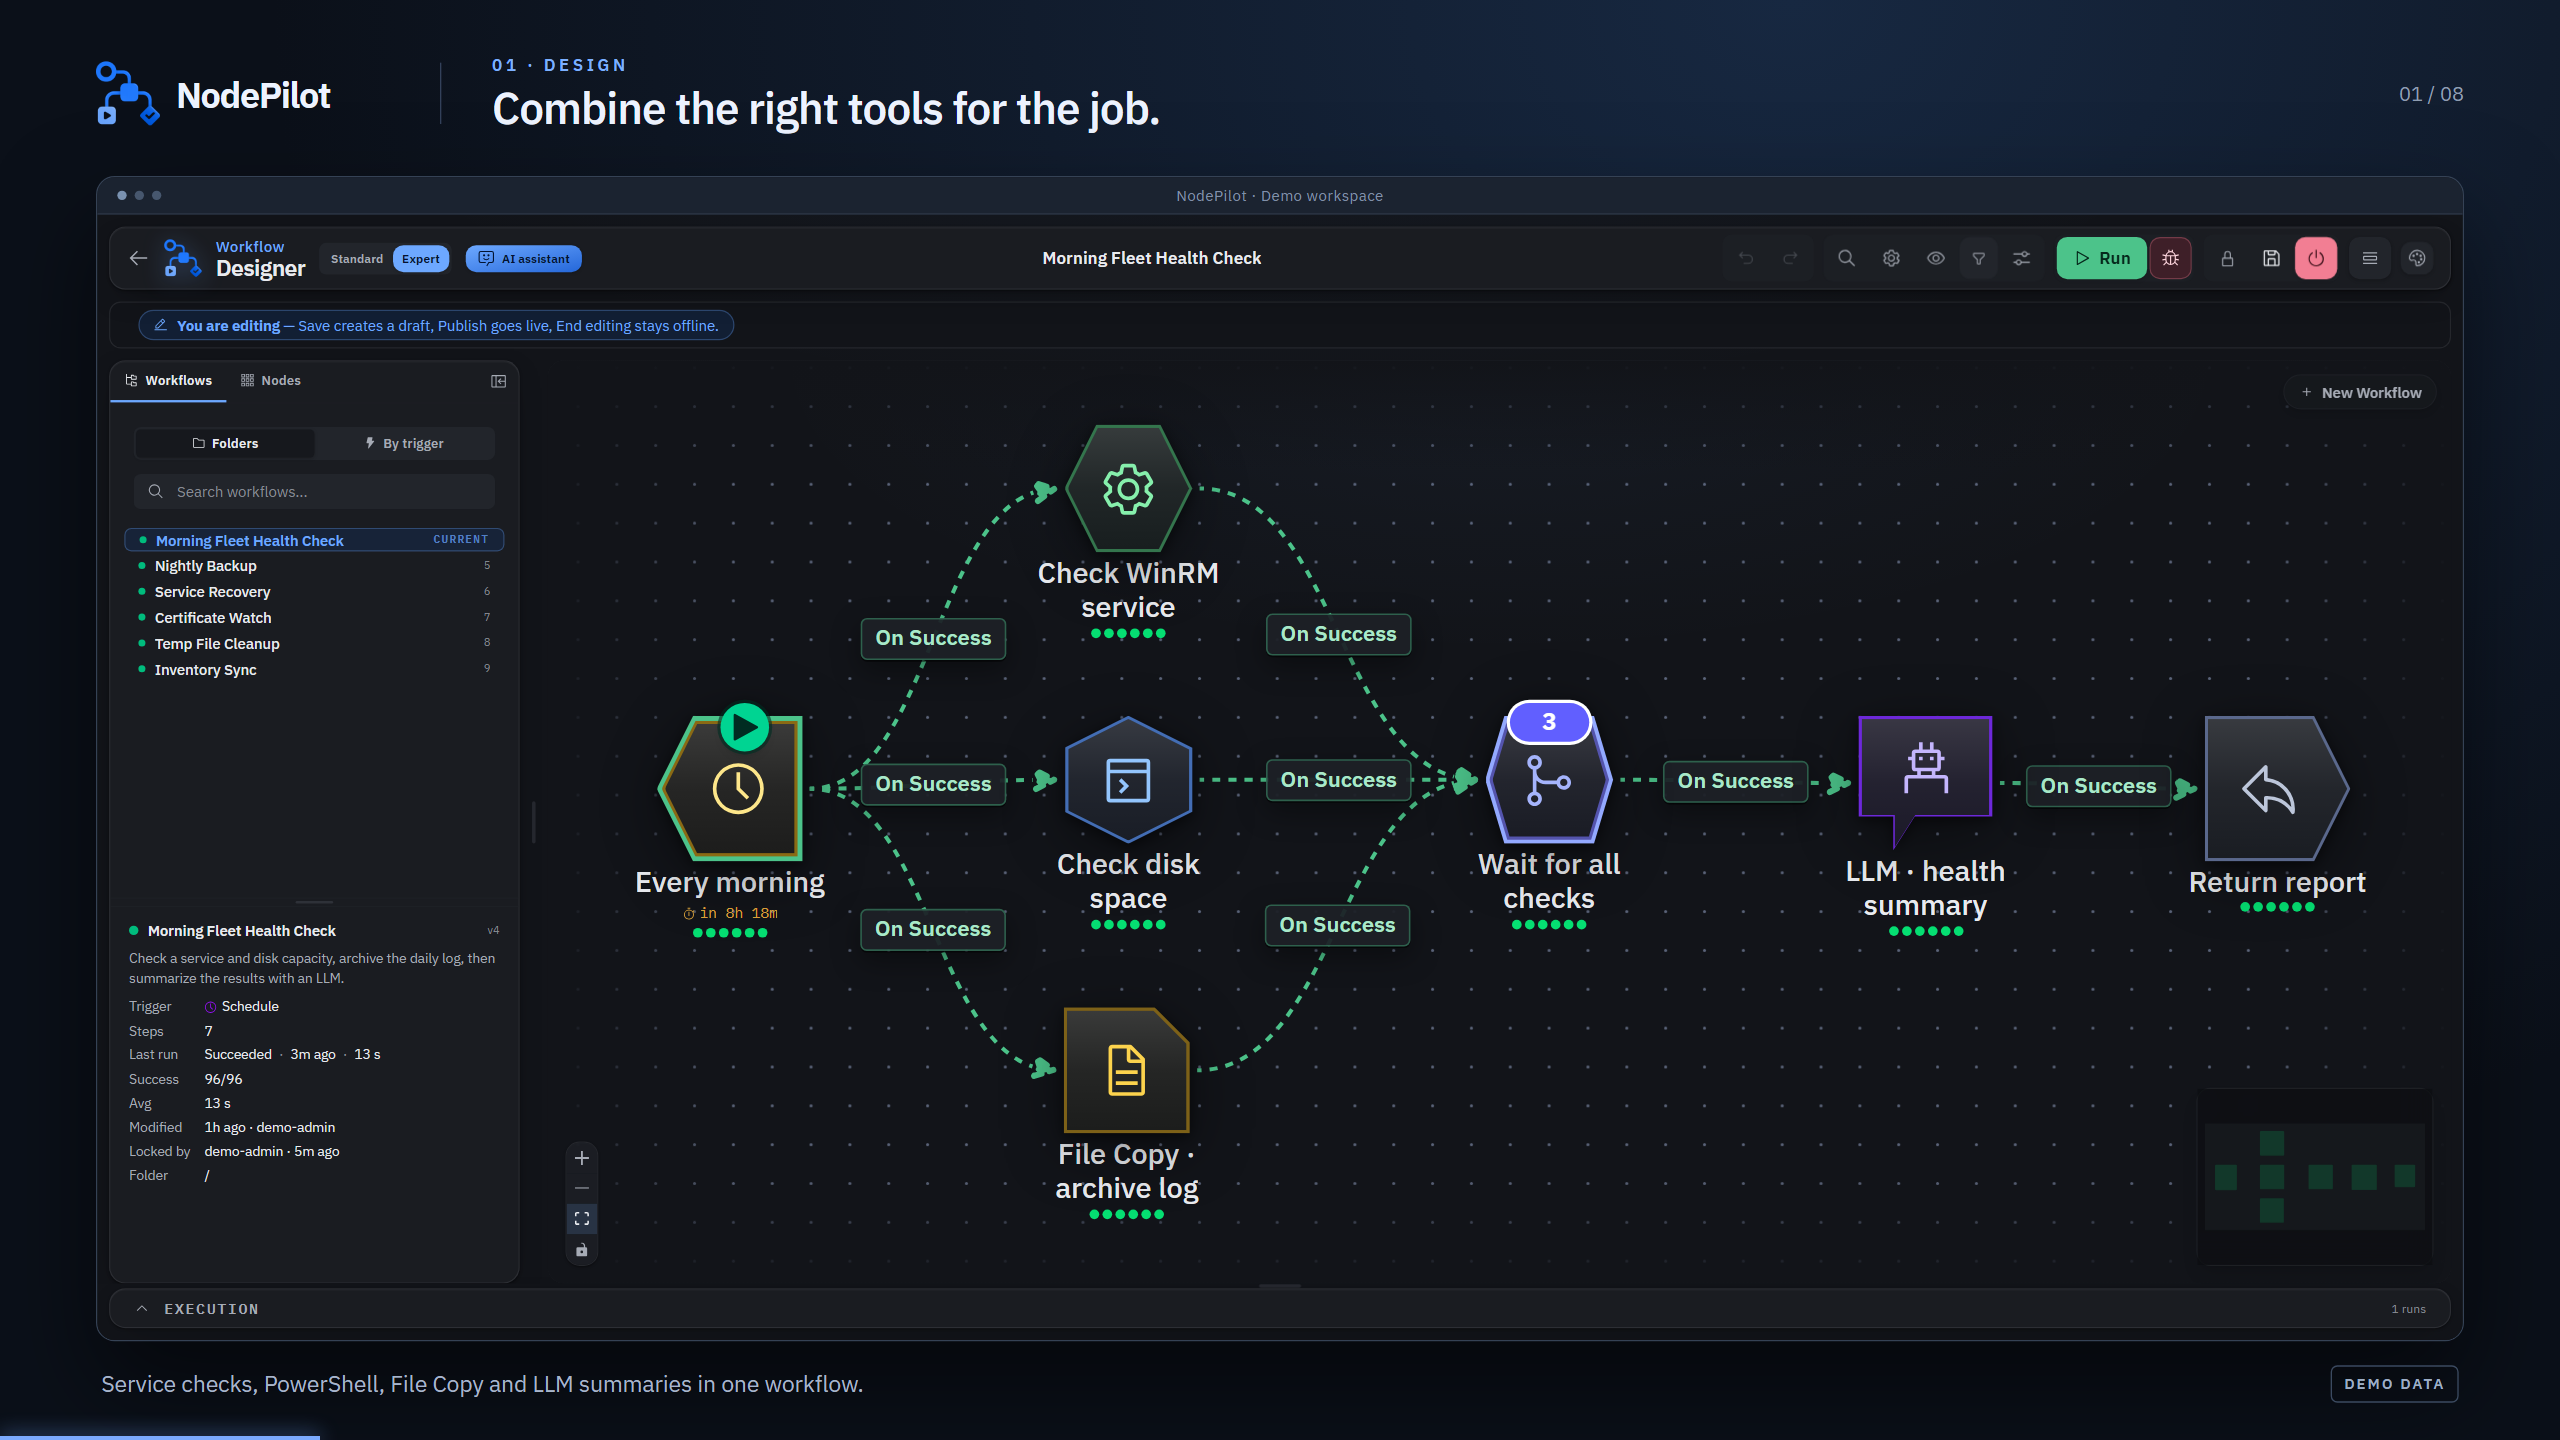Click New Workflow button
Viewport: 2560px width, 1440px height.
click(2360, 393)
